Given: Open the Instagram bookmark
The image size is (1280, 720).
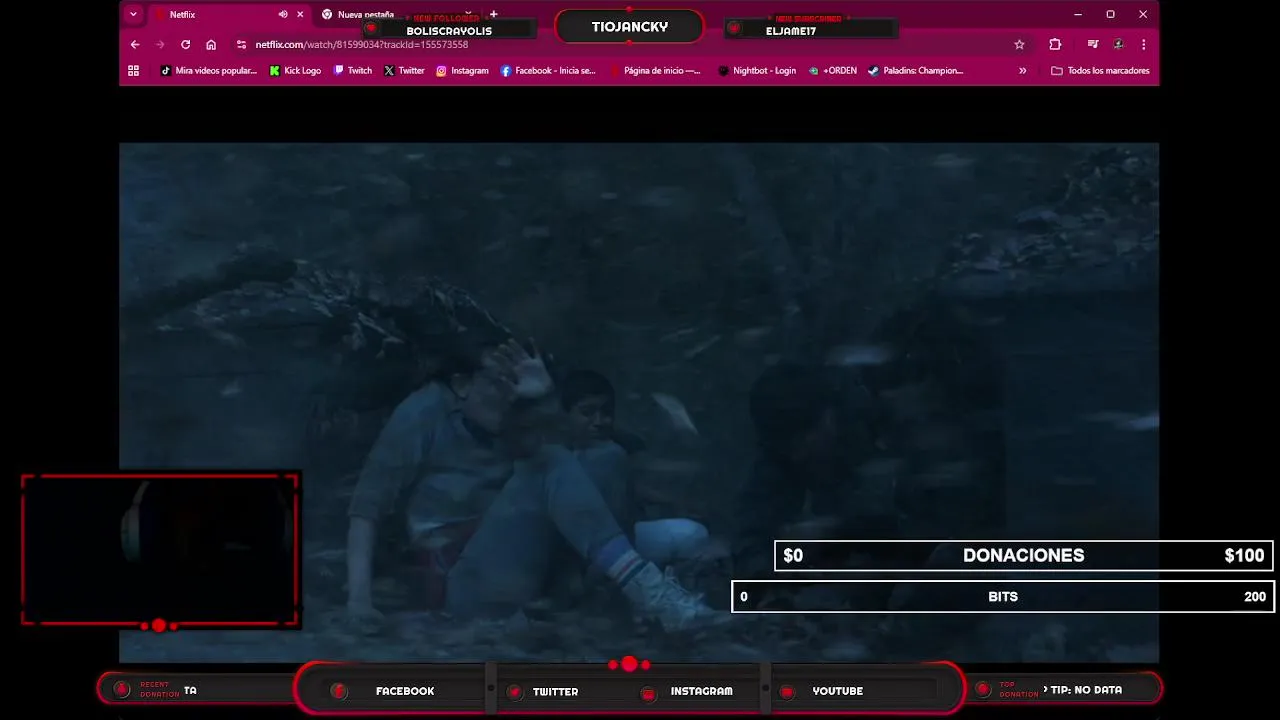Looking at the screenshot, I should click(x=462, y=70).
